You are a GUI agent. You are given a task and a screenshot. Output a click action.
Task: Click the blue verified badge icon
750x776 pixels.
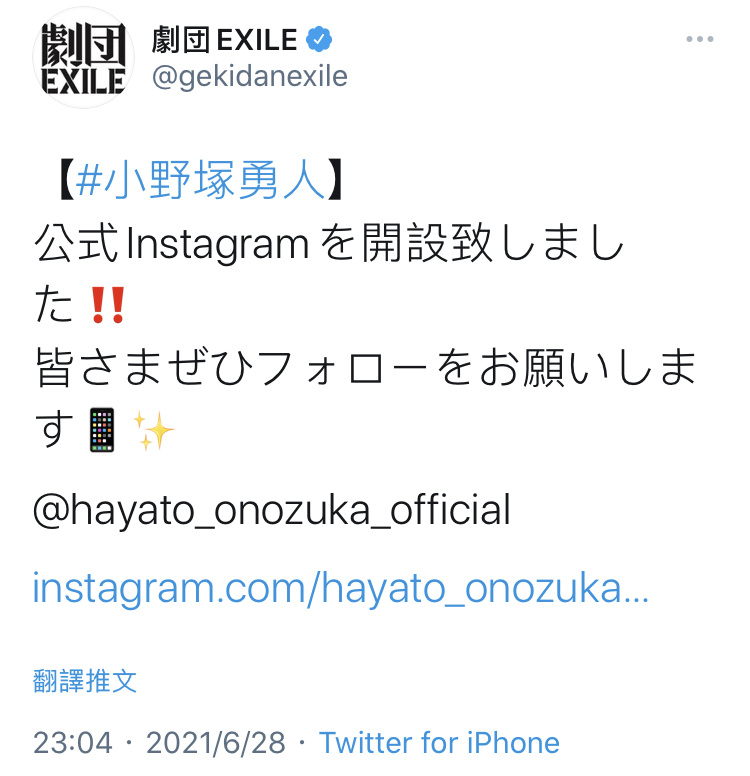(x=319, y=39)
